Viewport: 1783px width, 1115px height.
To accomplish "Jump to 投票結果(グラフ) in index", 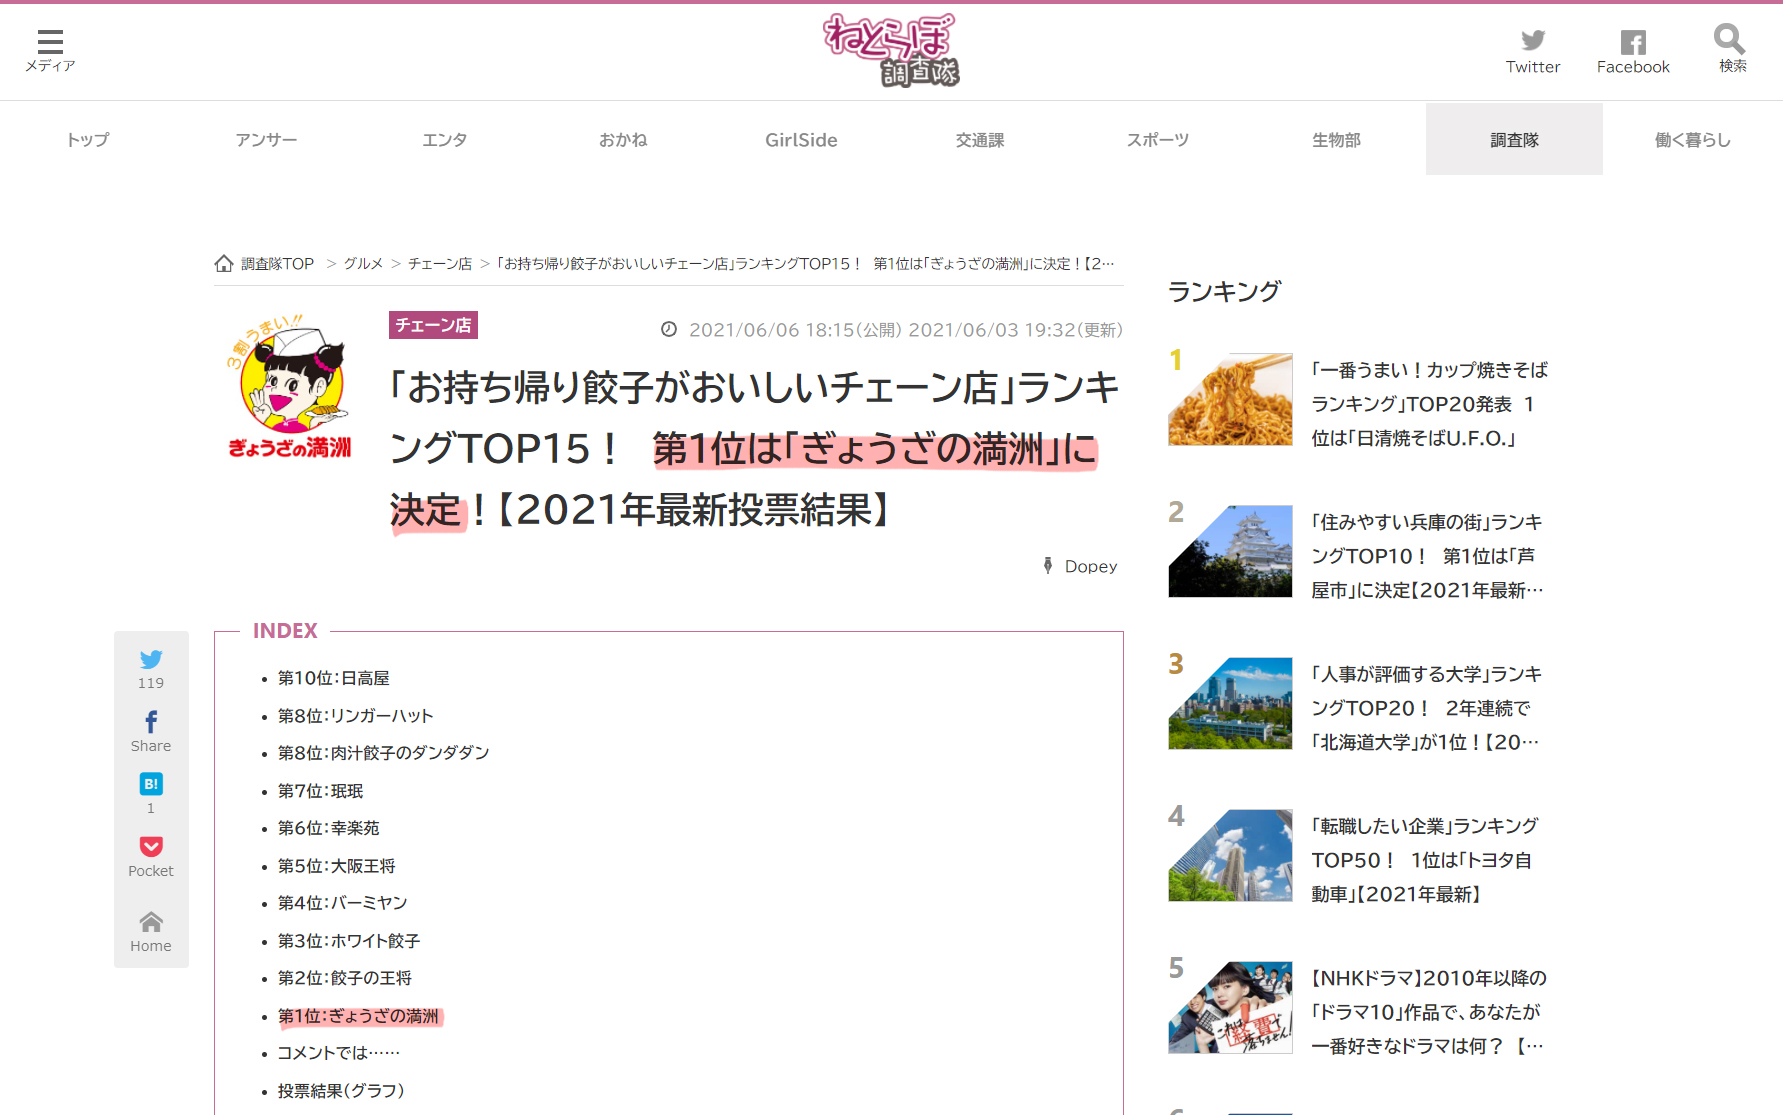I will pos(341,1091).
